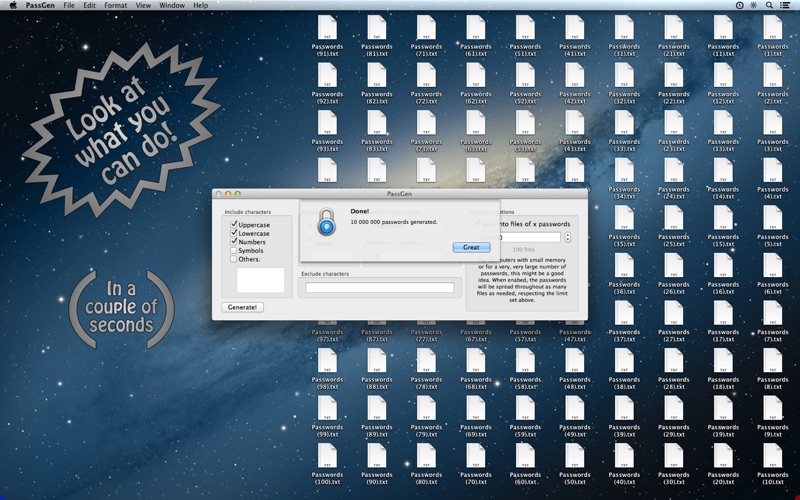Click the Great button in the dialog

(x=471, y=247)
